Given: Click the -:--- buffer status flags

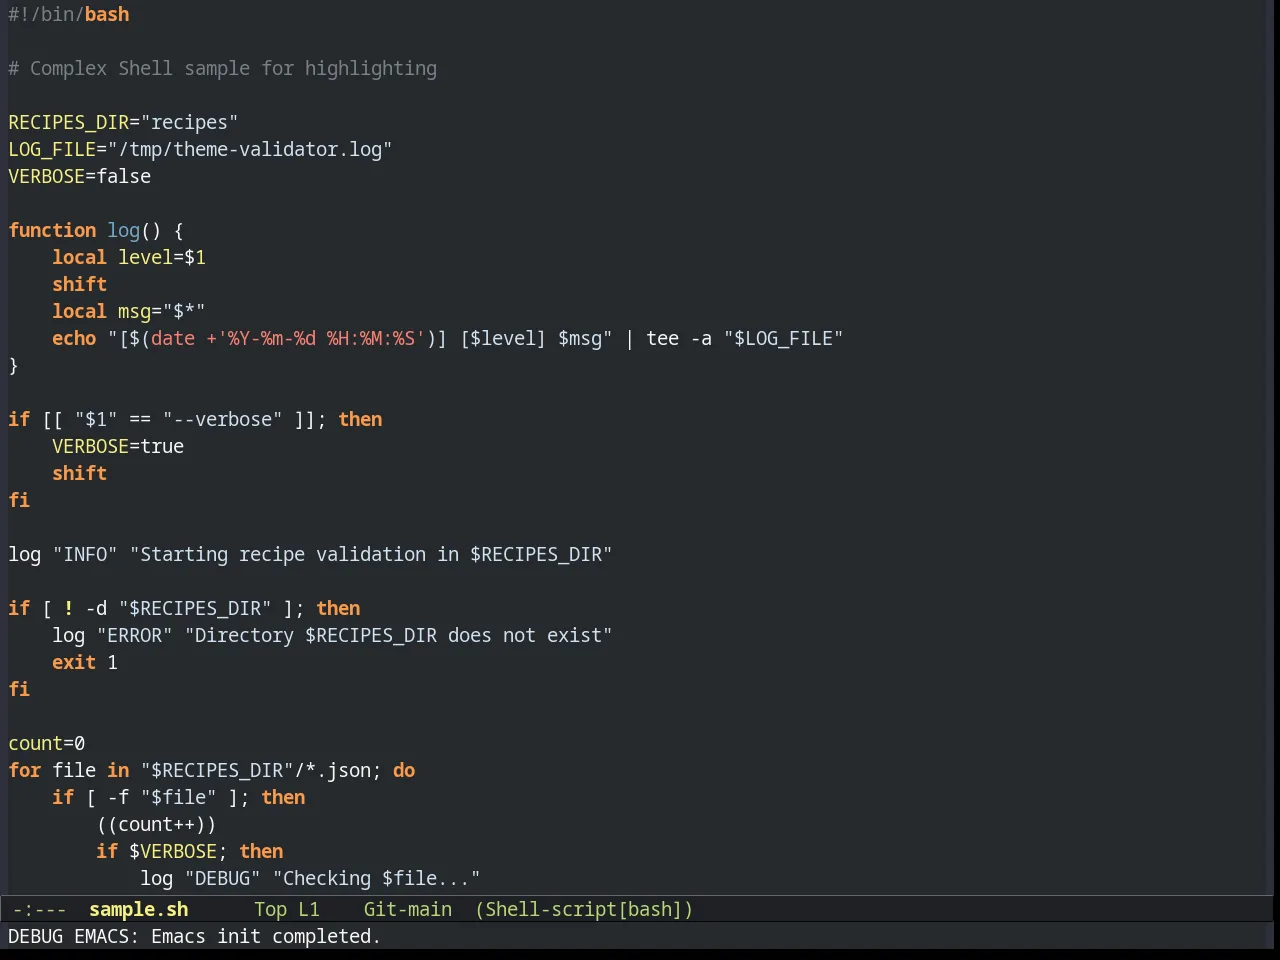Looking at the screenshot, I should coord(40,909).
